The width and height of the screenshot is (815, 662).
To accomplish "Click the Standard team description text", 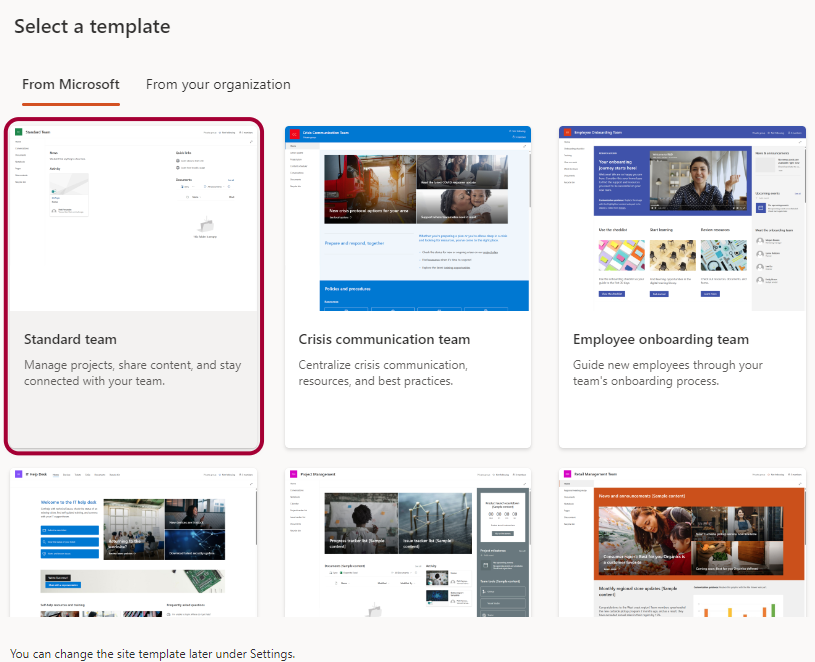I will (132, 373).
